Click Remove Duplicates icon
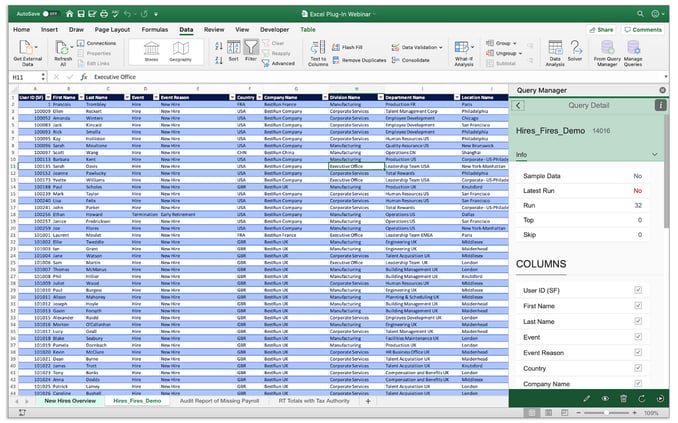This screenshot has width=678, height=423. click(336, 60)
